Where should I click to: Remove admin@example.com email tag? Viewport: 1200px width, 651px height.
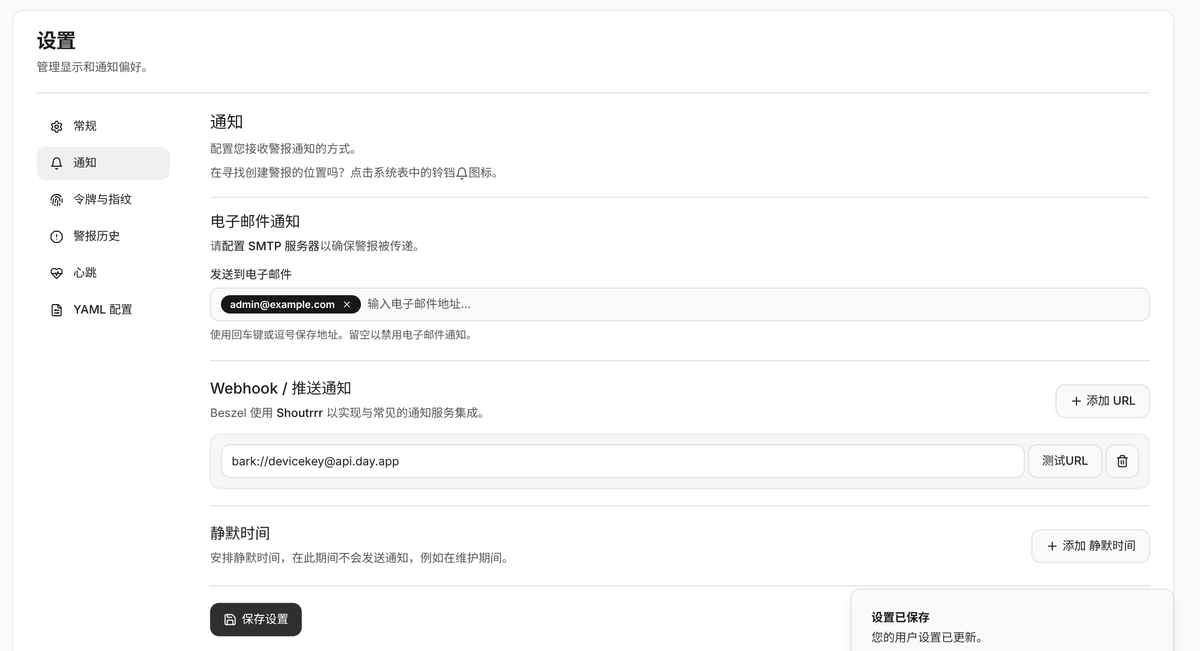(x=347, y=304)
